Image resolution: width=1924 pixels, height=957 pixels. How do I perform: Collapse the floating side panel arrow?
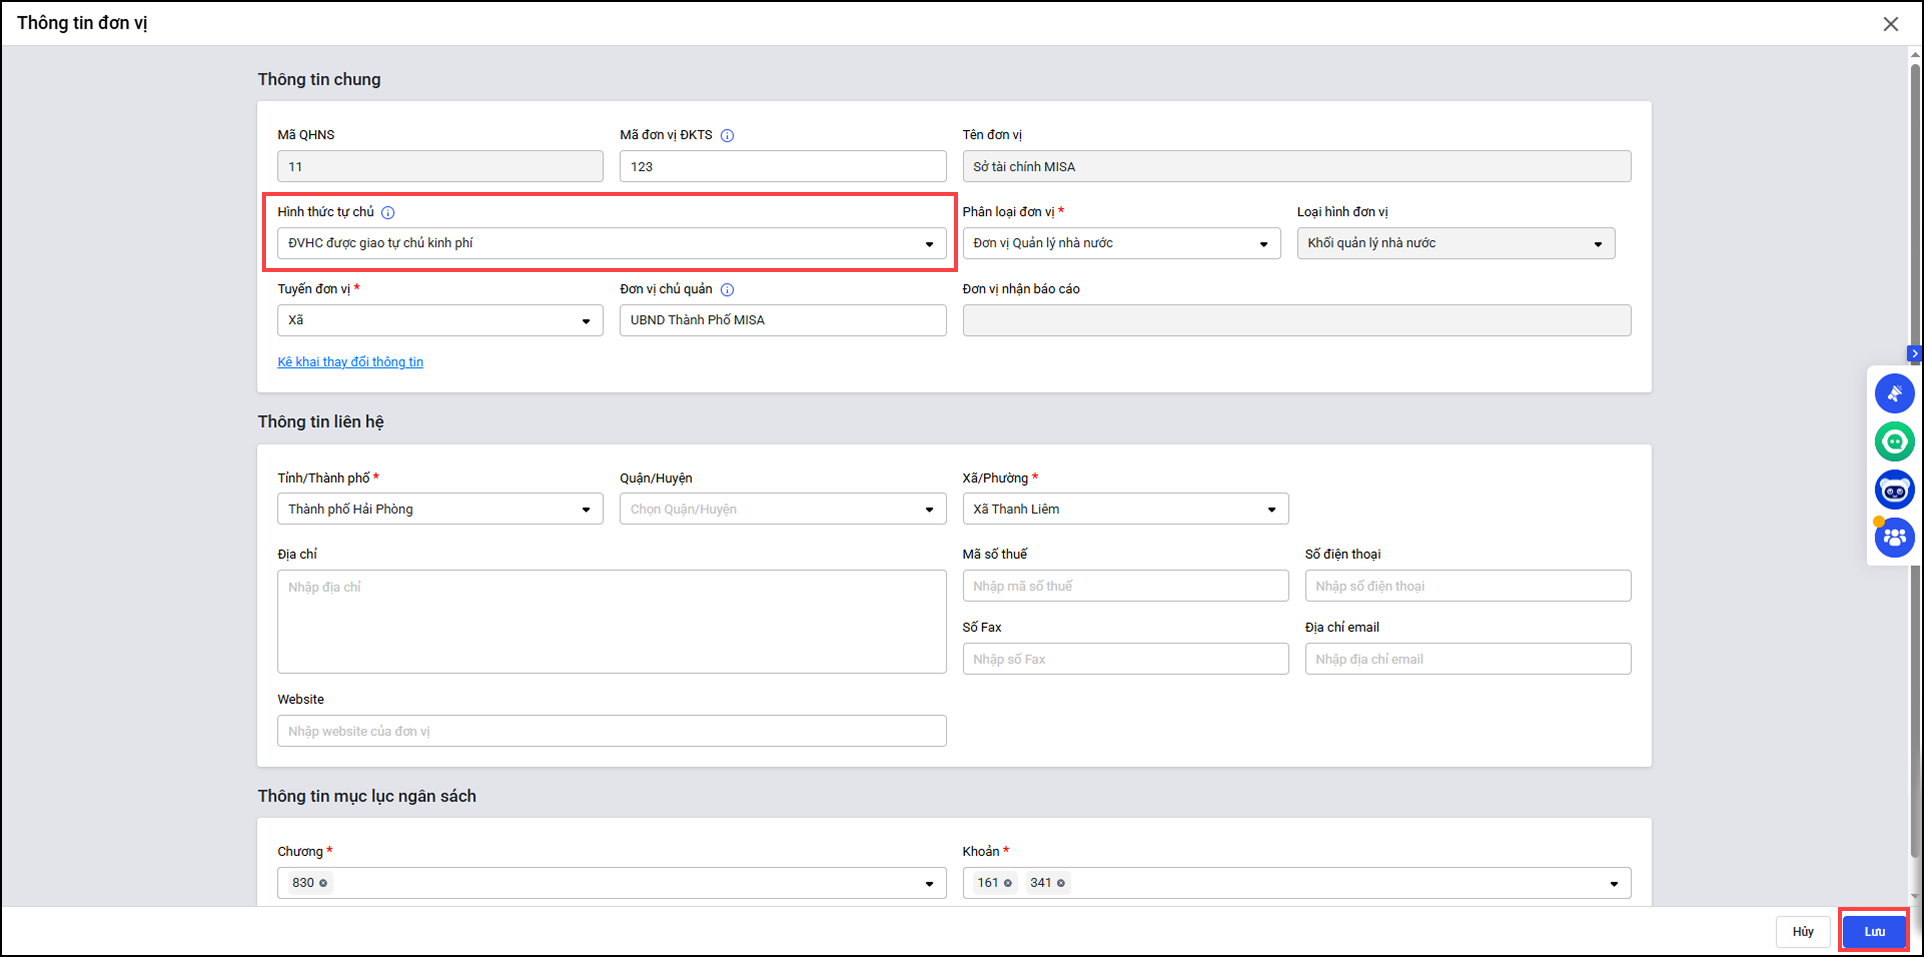[1914, 353]
